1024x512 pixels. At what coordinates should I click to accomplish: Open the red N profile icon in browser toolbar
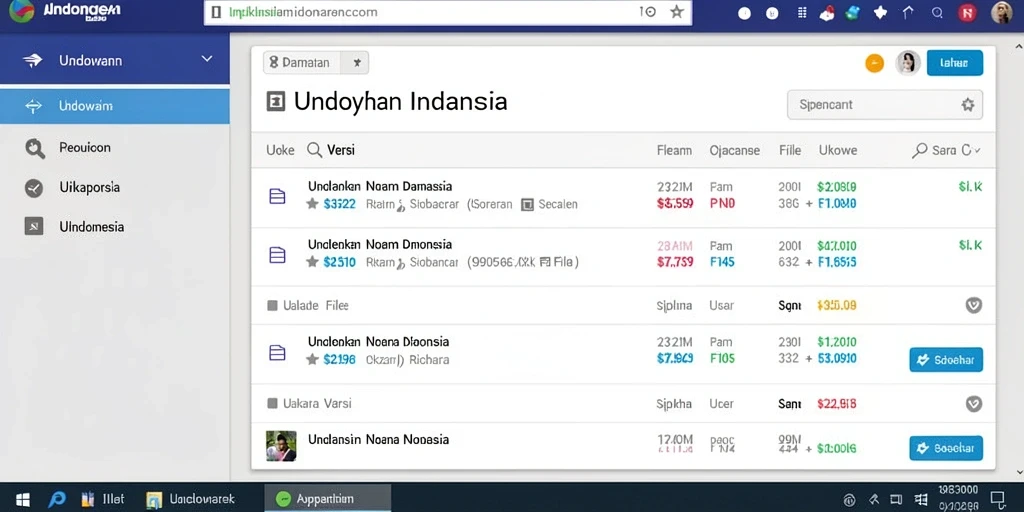967,12
